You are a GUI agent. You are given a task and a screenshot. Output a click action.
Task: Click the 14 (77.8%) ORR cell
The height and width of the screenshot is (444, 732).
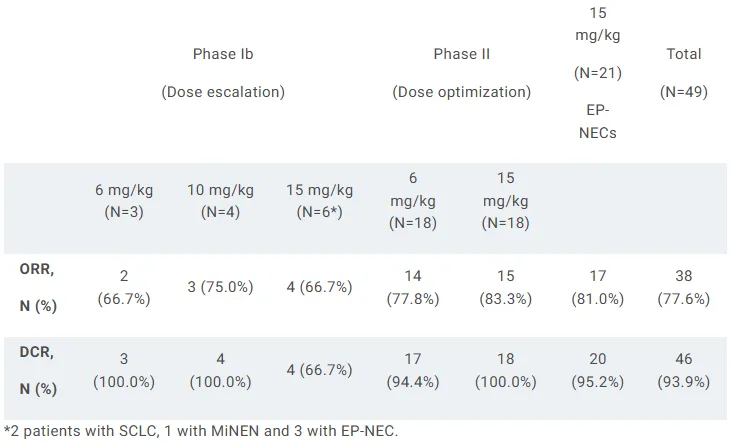coord(413,287)
